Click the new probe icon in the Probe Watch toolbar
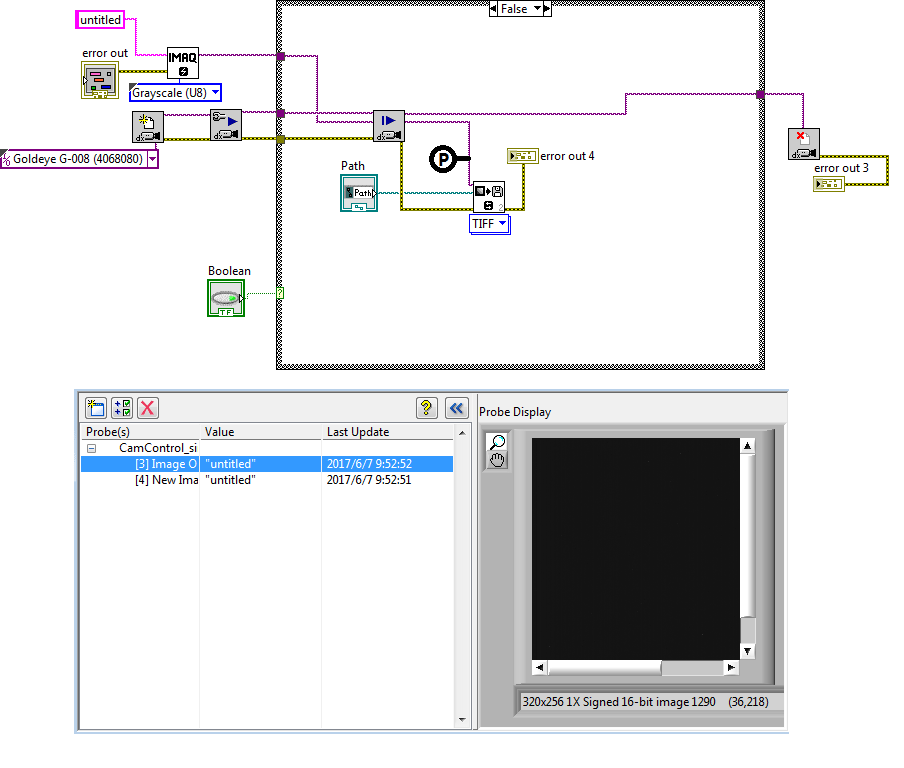904x768 pixels. pyautogui.click(x=95, y=408)
